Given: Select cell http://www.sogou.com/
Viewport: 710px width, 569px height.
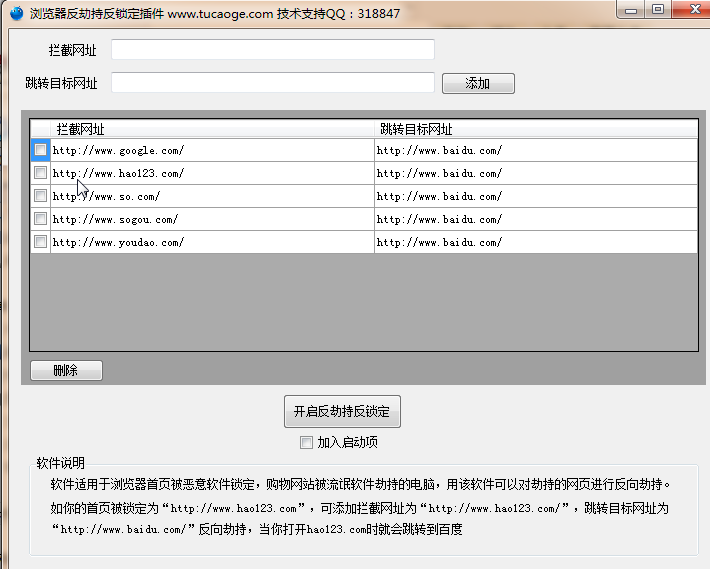Looking at the screenshot, I should click(212, 219).
